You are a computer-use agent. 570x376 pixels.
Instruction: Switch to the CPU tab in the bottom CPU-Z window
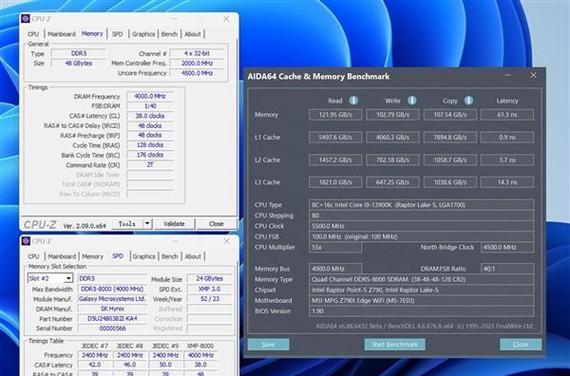[33, 256]
